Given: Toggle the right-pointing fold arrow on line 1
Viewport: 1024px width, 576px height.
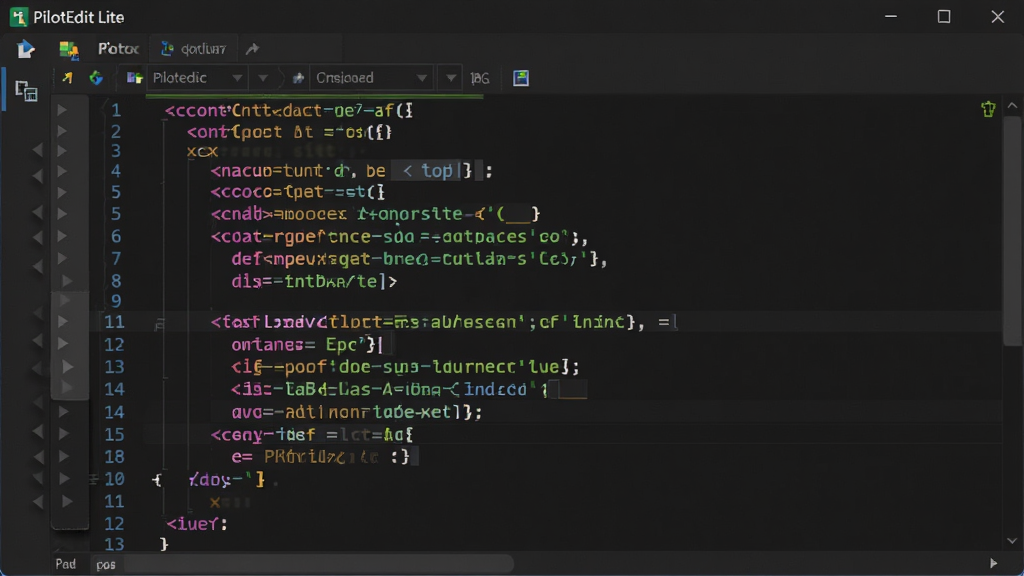Looking at the screenshot, I should [x=63, y=110].
